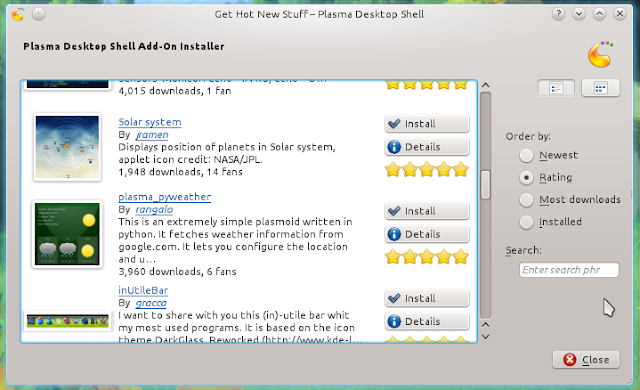Click the red X icon on Close
The width and height of the screenshot is (640, 390).
(570, 360)
